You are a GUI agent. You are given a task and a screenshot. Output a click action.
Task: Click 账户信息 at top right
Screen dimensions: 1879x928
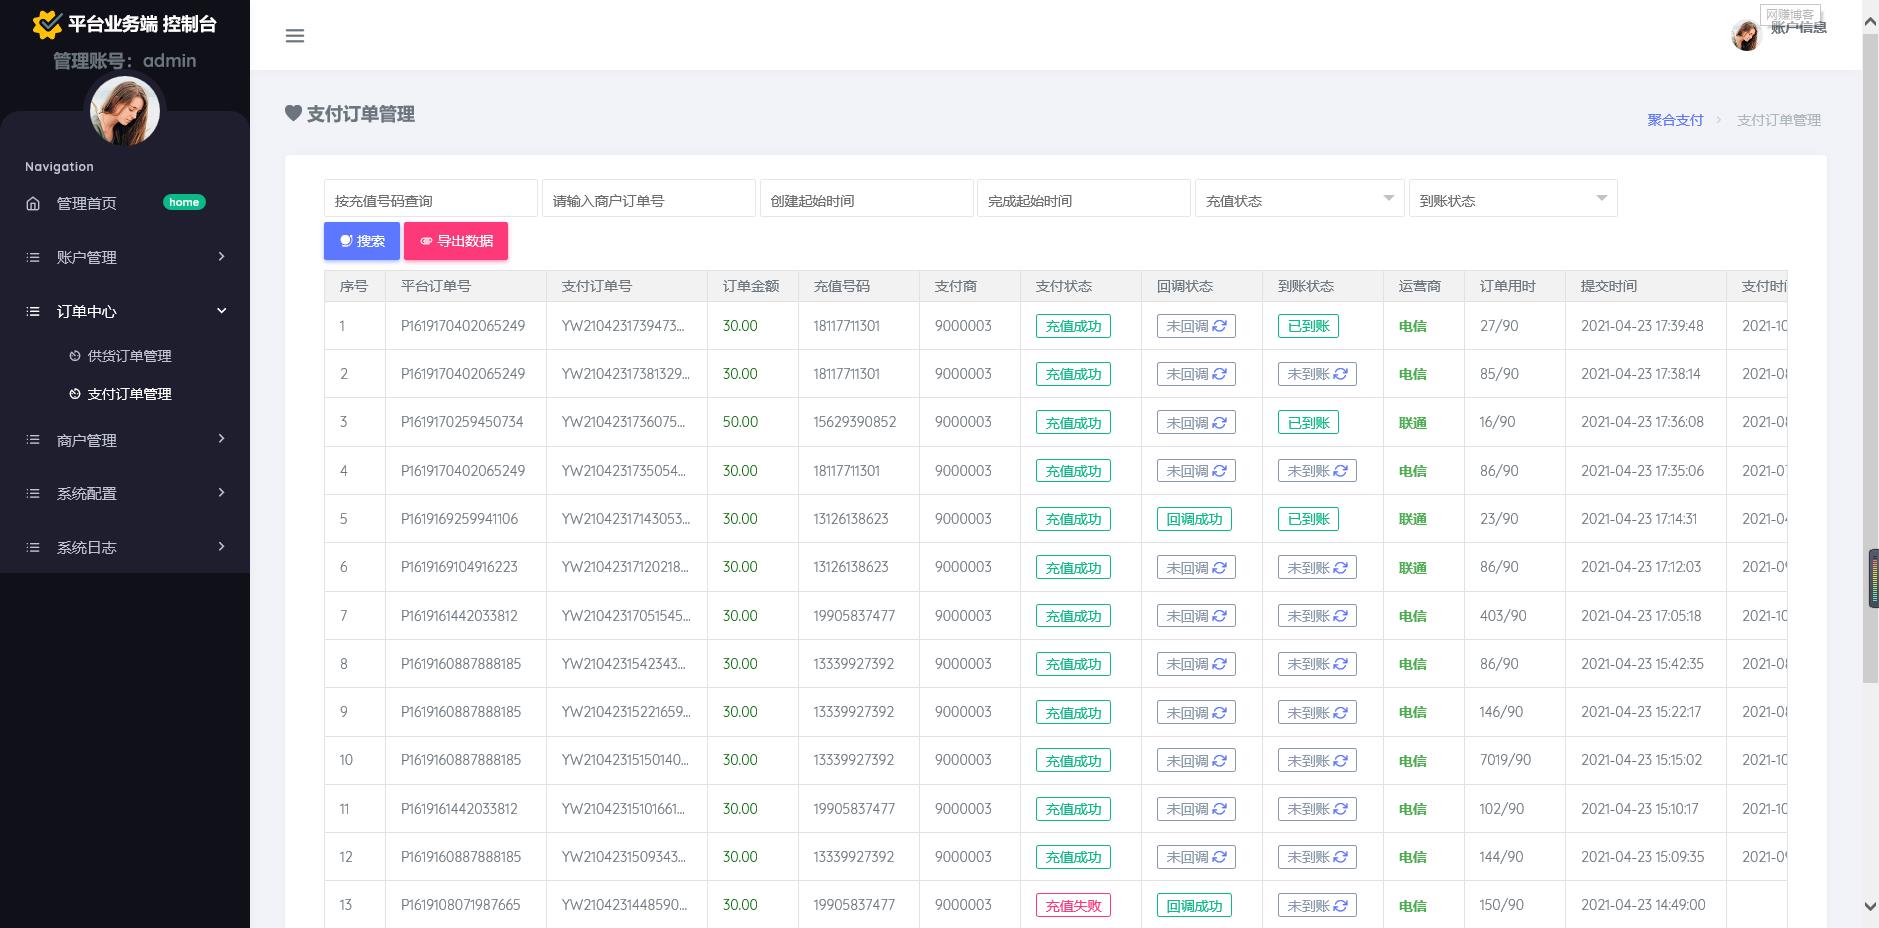tap(1798, 28)
